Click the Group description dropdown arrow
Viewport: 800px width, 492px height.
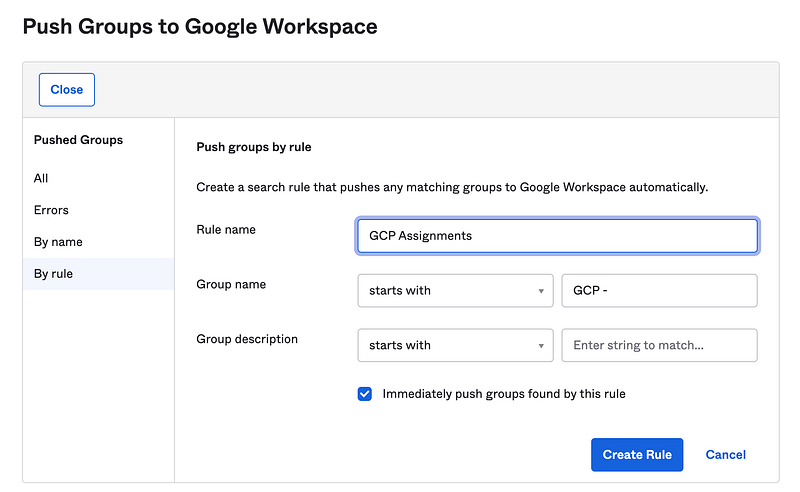tap(541, 345)
